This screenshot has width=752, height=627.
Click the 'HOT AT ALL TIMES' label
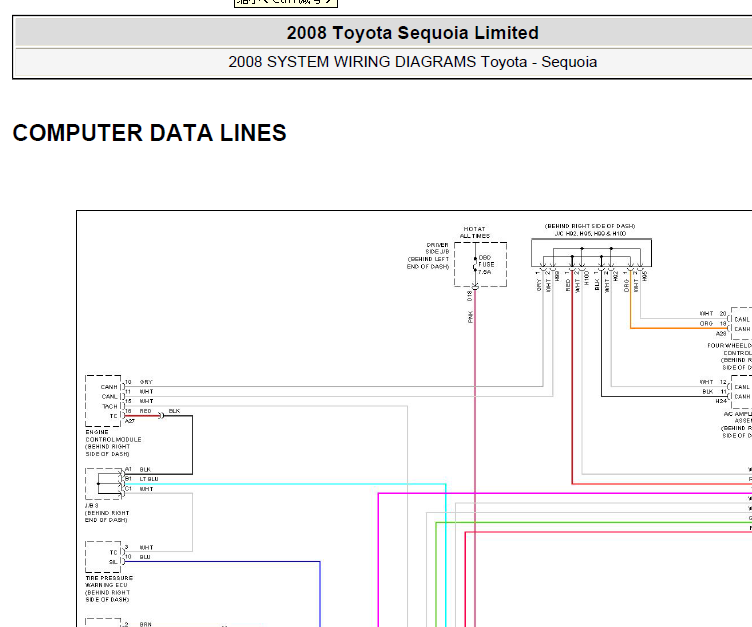[475, 232]
